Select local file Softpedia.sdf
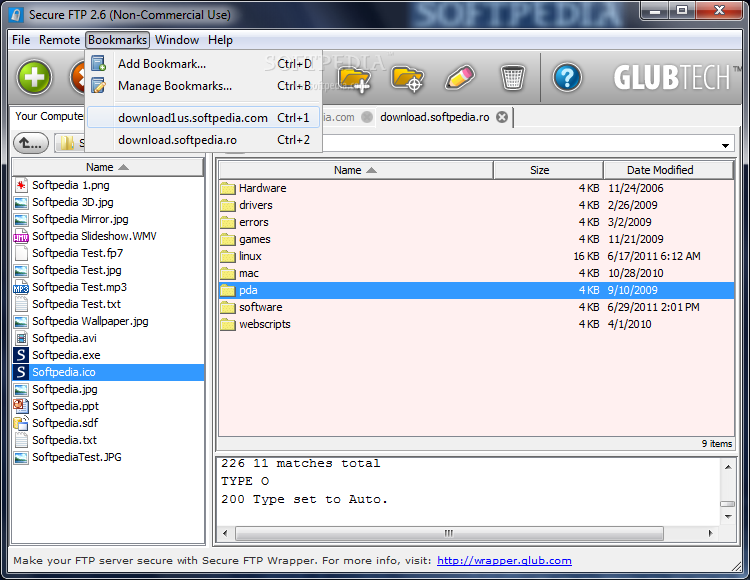This screenshot has height=580, width=750. click(x=108, y=423)
